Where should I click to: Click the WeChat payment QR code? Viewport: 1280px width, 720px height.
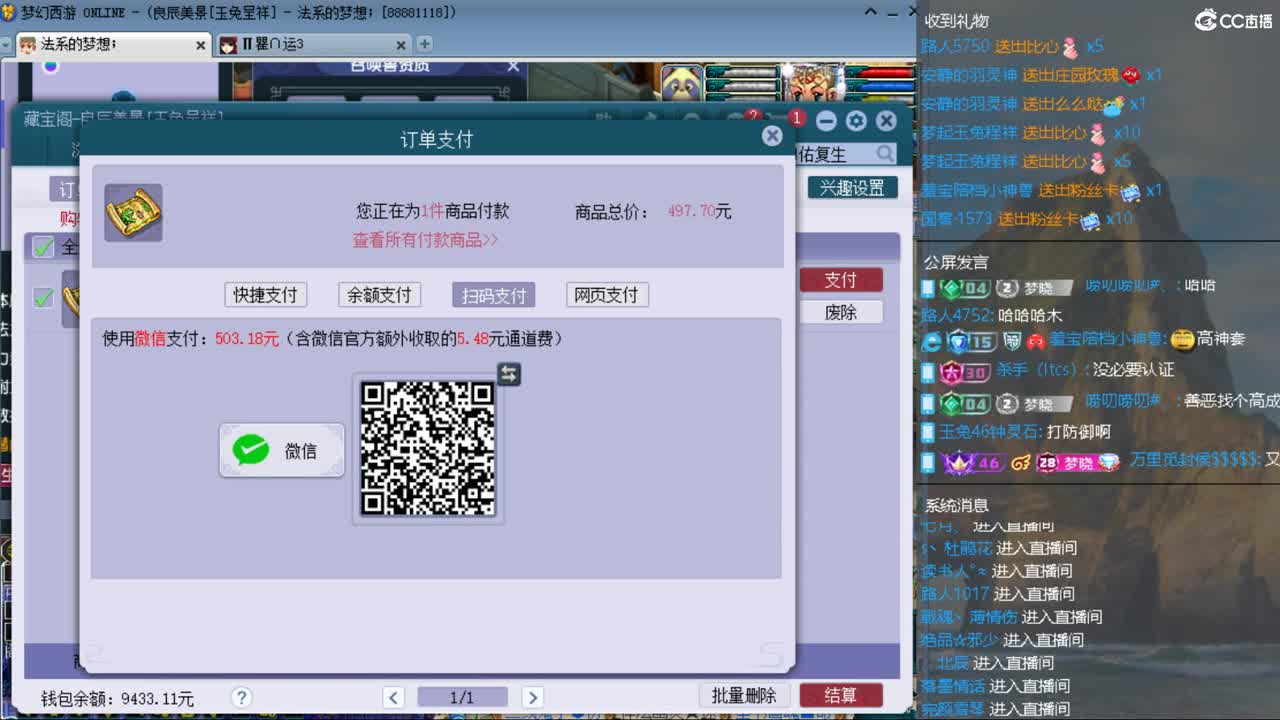(x=428, y=449)
